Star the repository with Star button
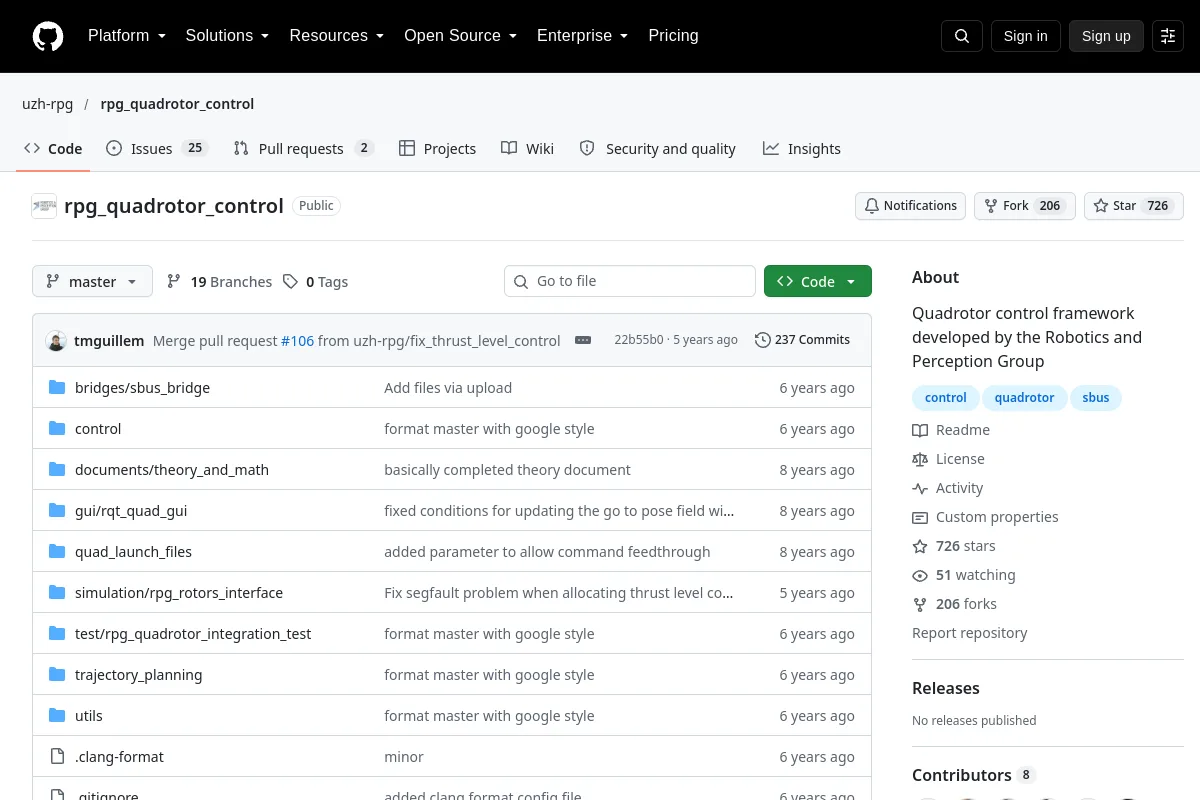The height and width of the screenshot is (800, 1200). click(1134, 206)
